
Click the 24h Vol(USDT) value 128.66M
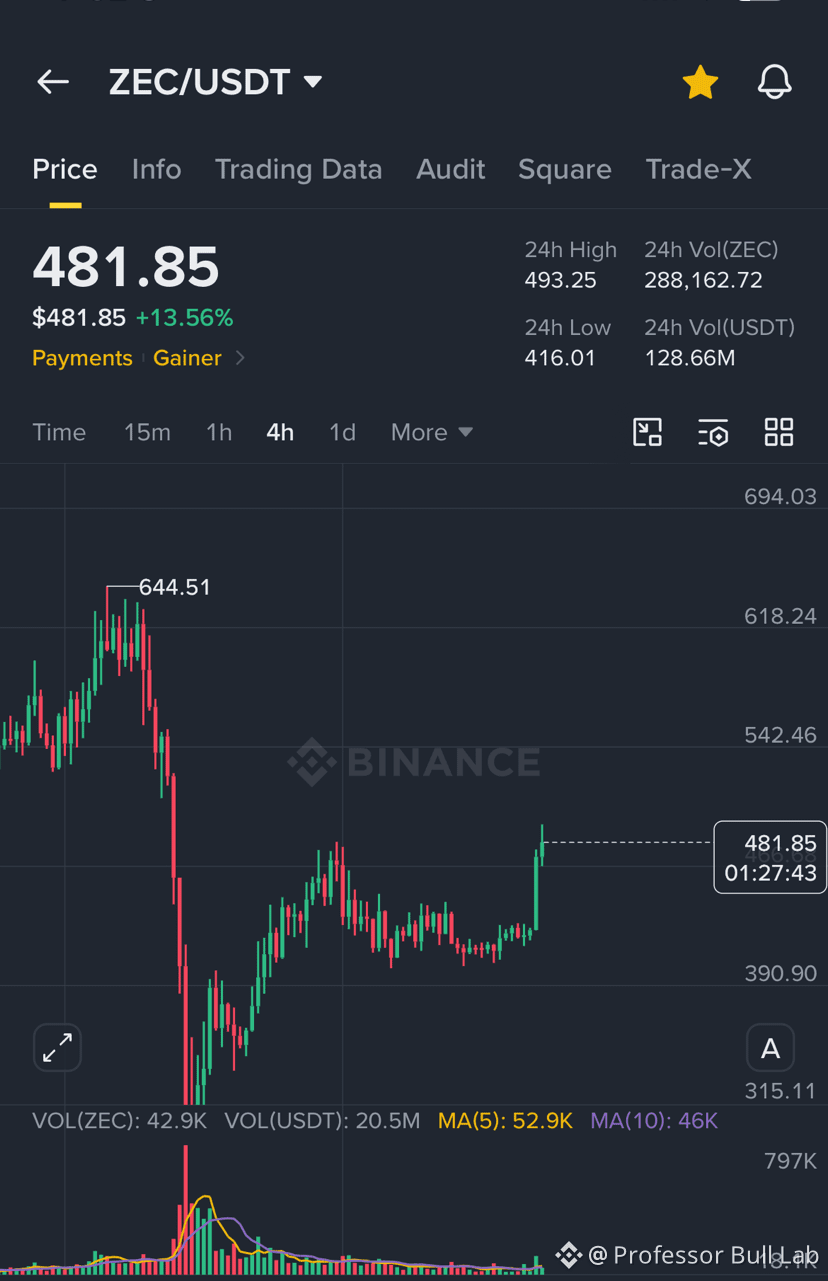pos(690,358)
